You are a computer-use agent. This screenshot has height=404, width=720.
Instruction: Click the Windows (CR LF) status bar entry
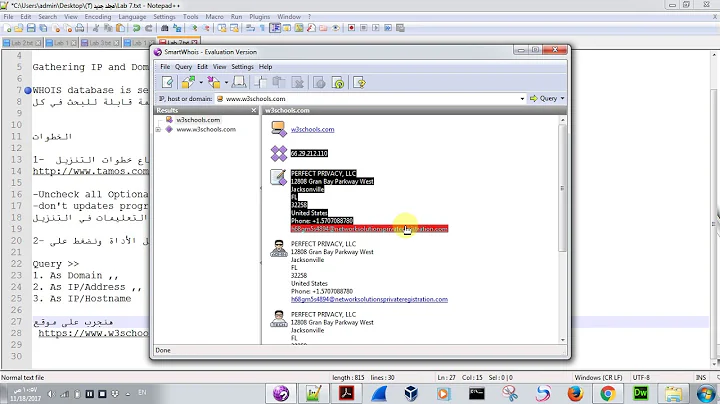click(598, 377)
